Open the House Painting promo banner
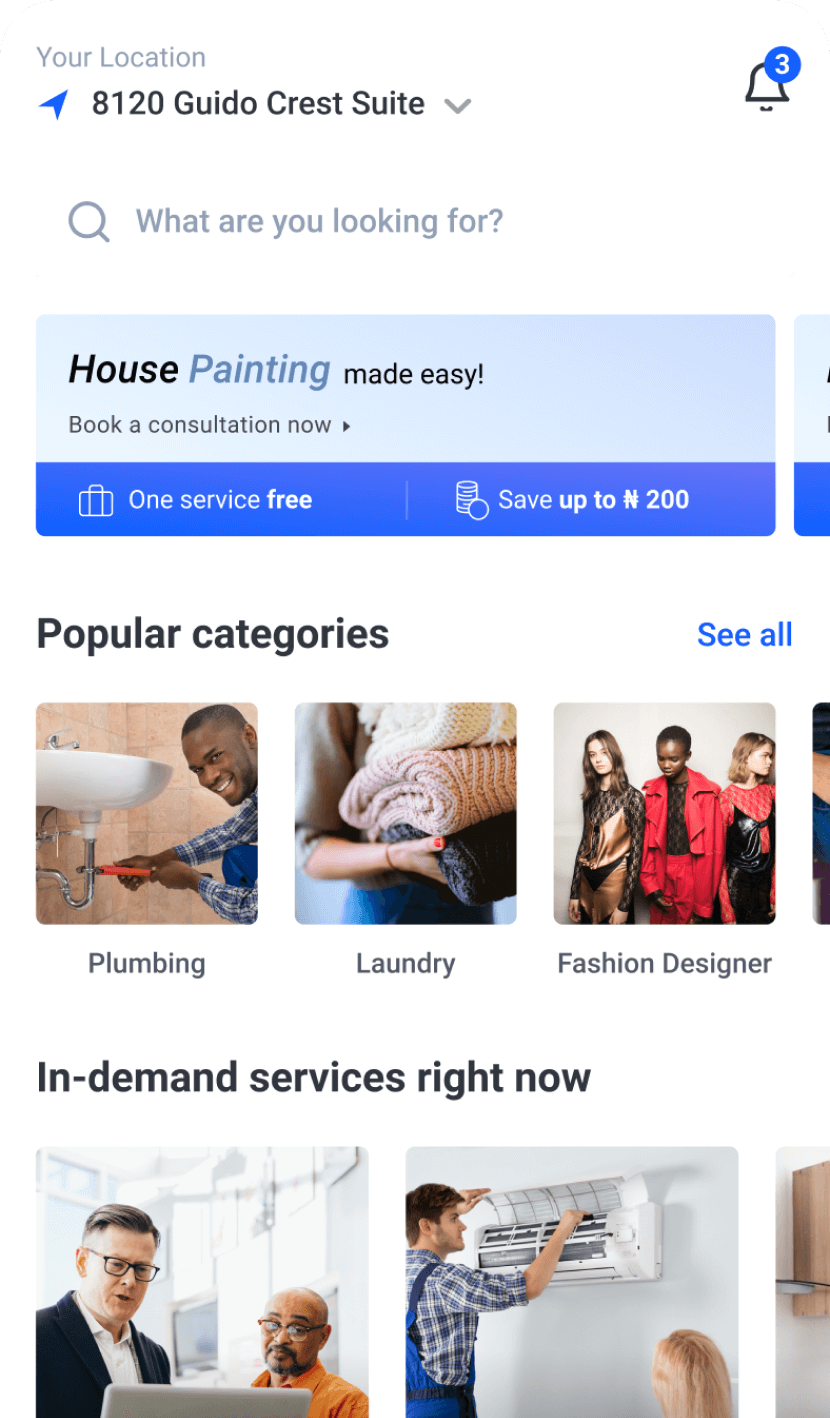Image resolution: width=830 pixels, height=1418 pixels. tap(406, 425)
